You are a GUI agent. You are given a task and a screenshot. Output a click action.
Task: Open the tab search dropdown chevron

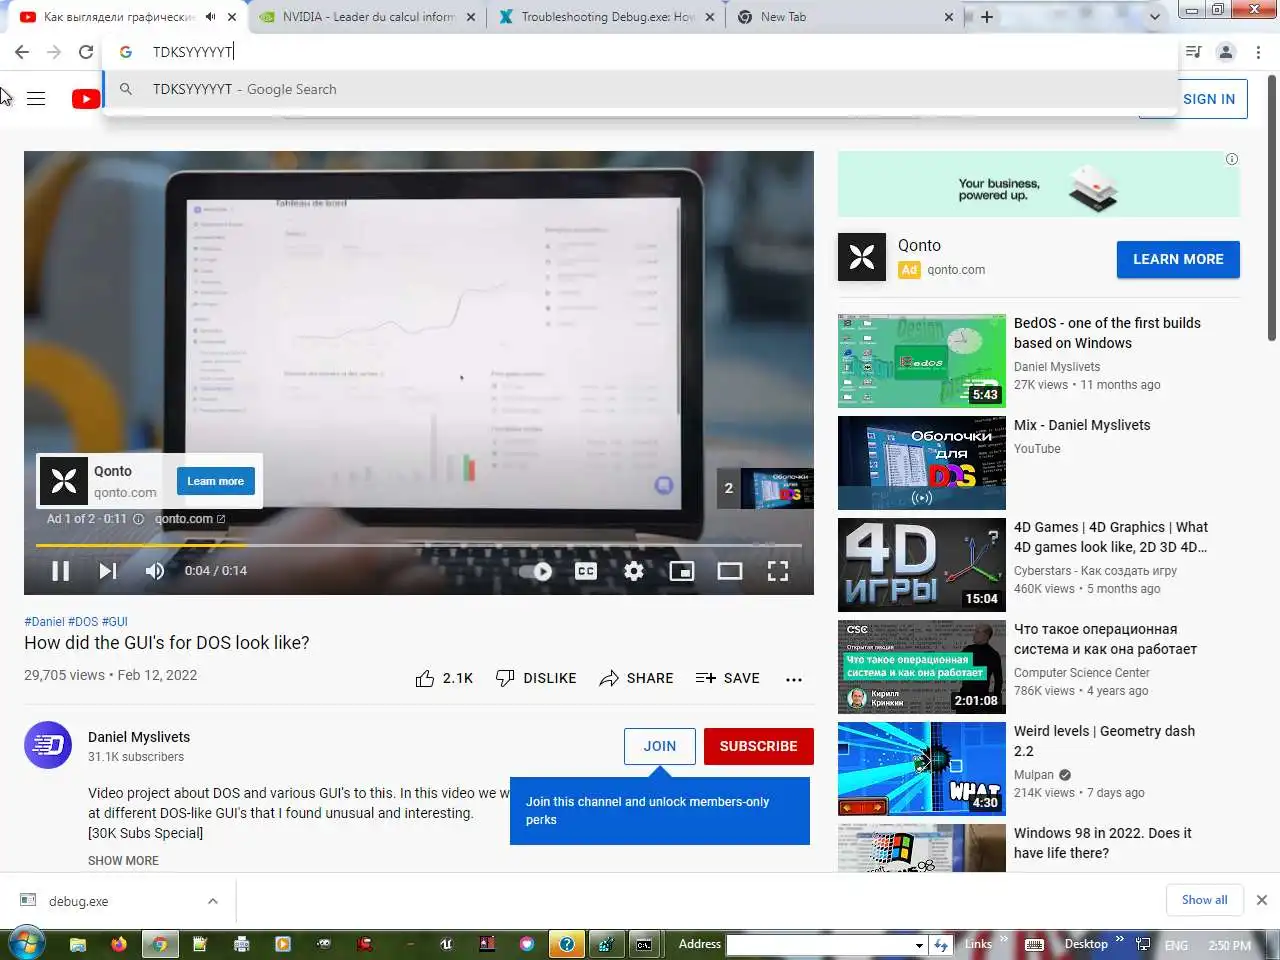click(x=1155, y=17)
